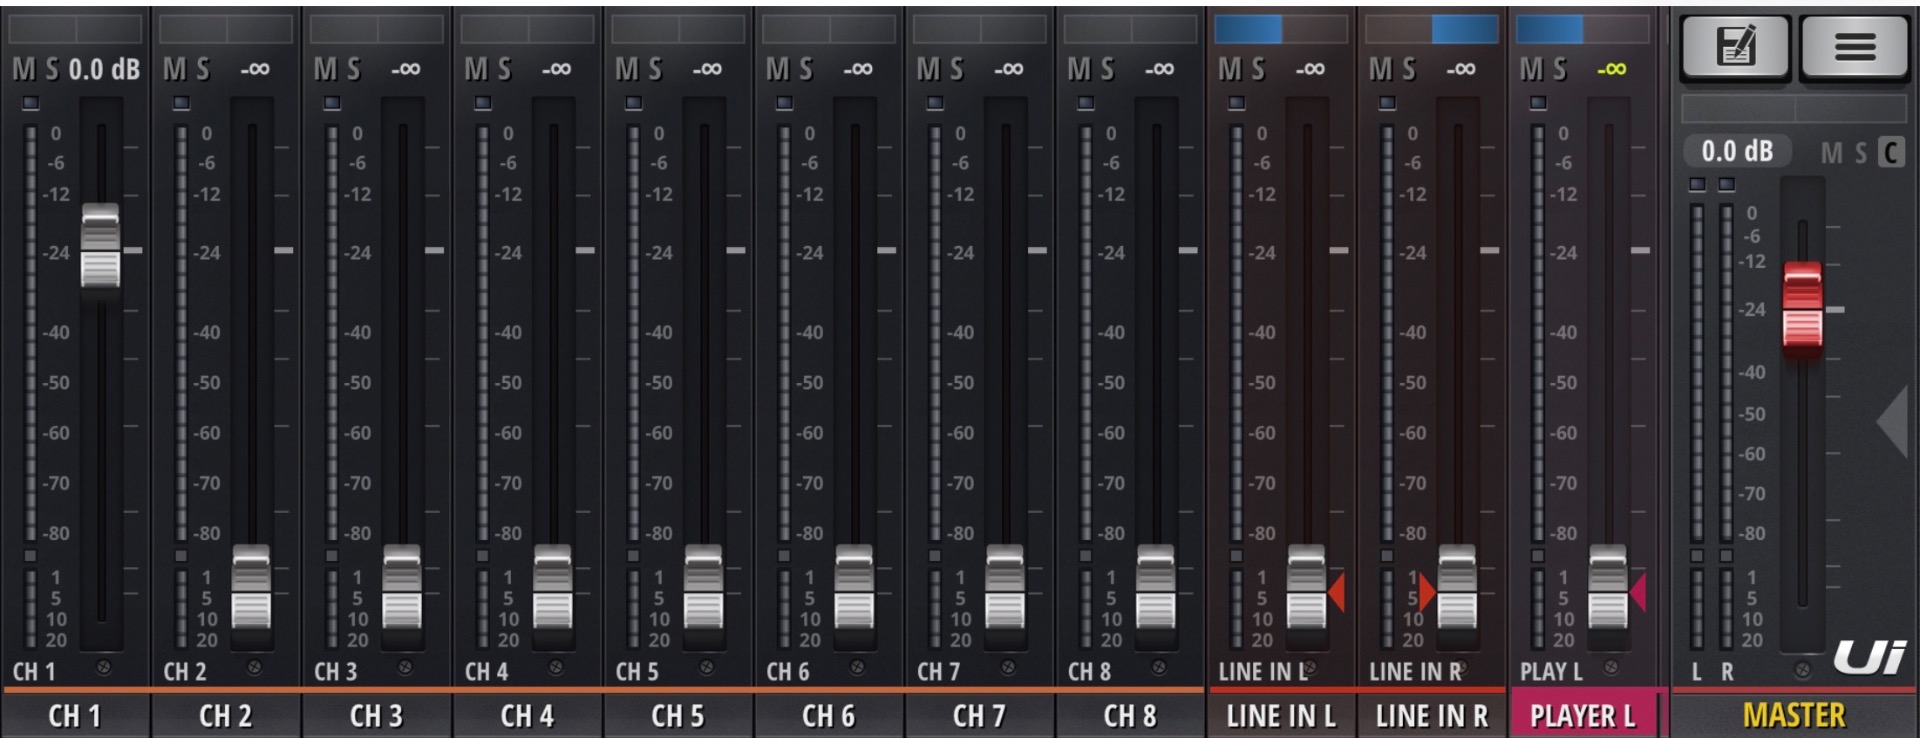
Task: Open the hamburger menu button
Action: point(1854,46)
